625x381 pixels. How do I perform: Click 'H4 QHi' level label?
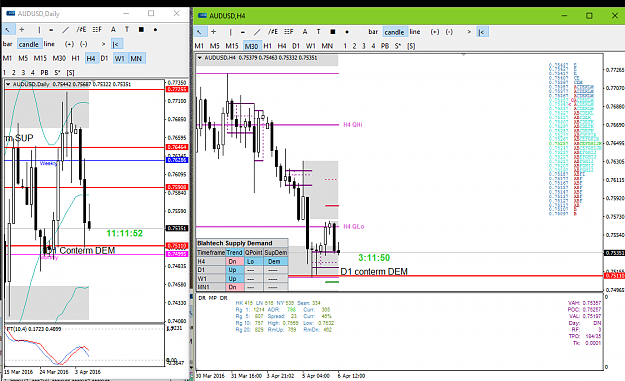tap(353, 125)
